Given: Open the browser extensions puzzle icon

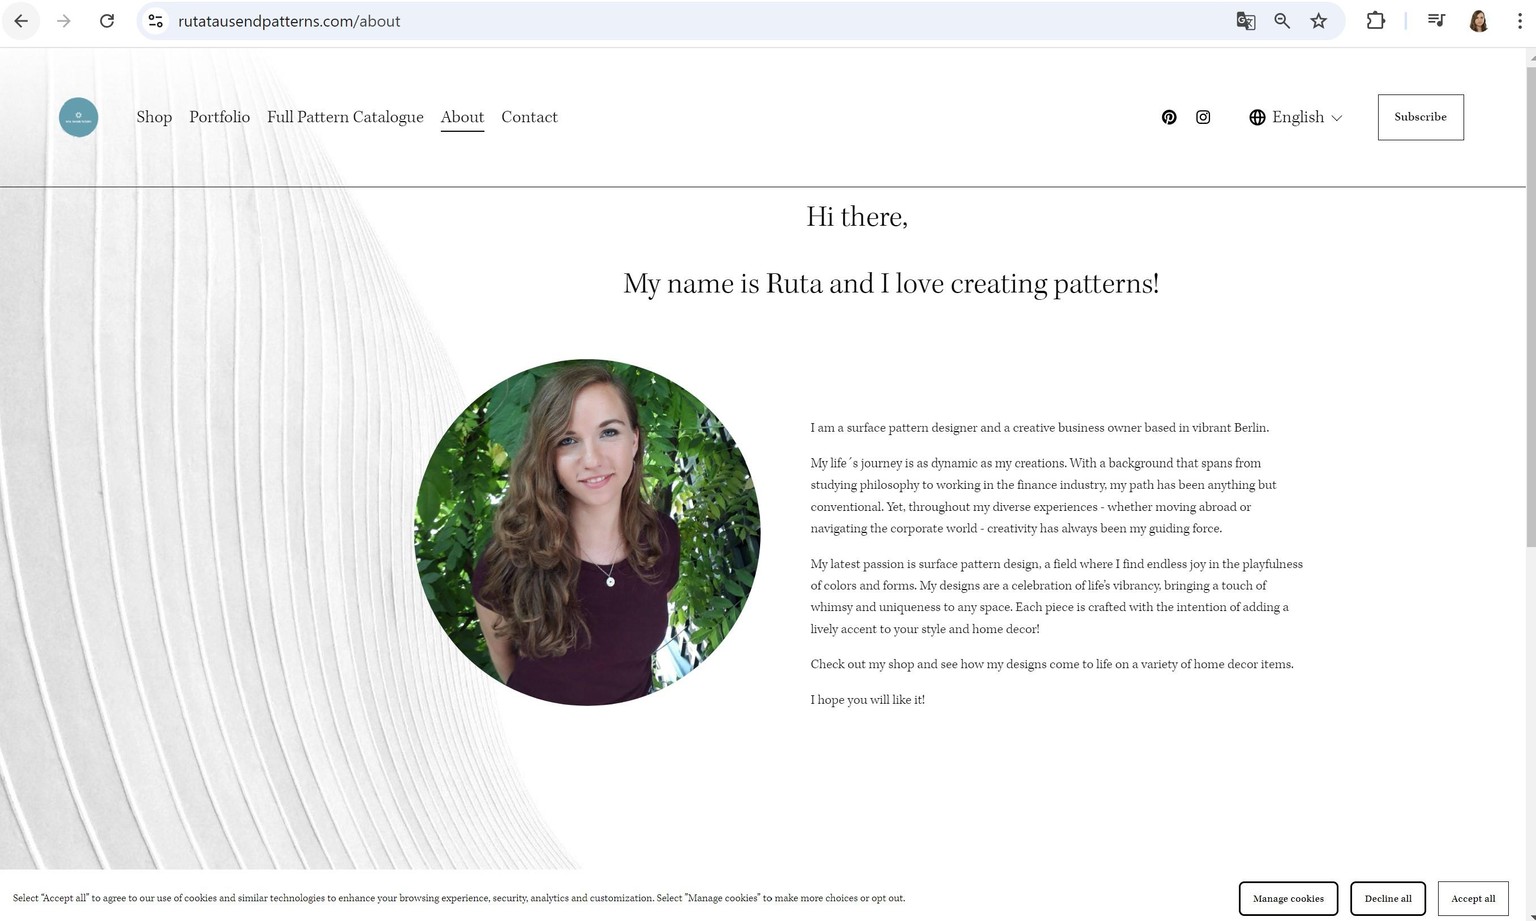Looking at the screenshot, I should click(x=1376, y=21).
